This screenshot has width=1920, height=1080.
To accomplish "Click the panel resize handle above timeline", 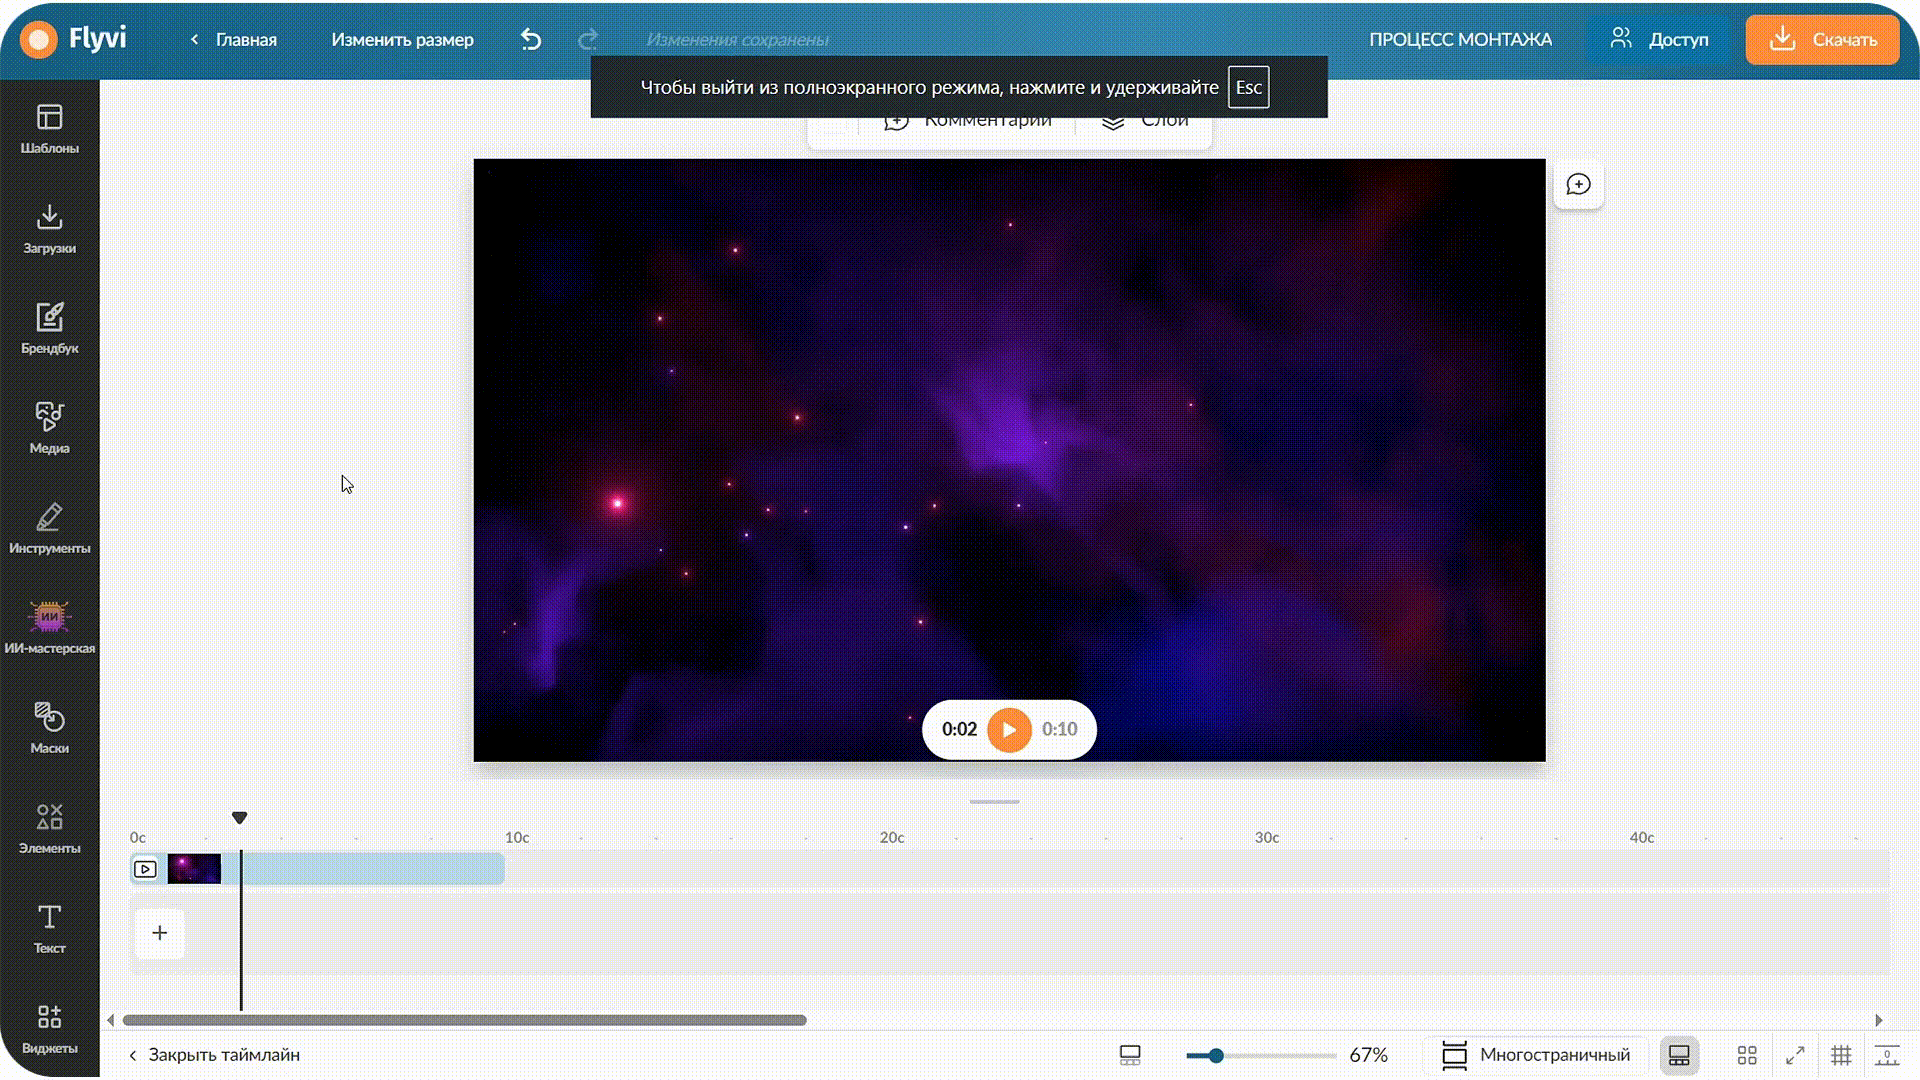I will [994, 802].
